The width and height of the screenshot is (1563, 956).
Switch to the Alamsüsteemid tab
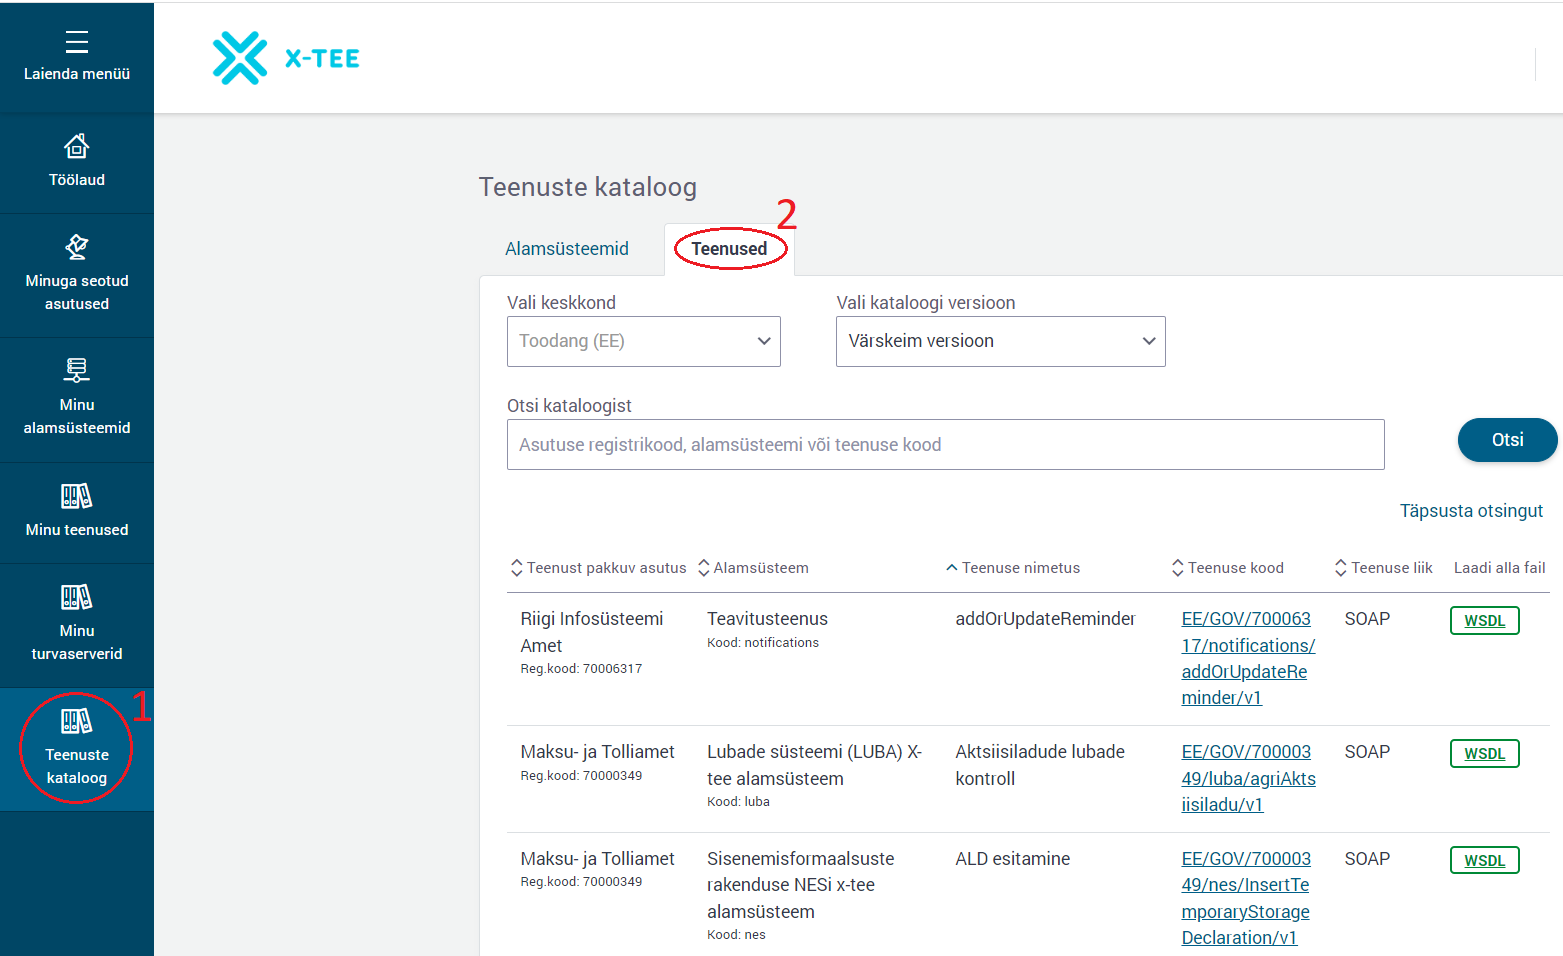point(567,249)
